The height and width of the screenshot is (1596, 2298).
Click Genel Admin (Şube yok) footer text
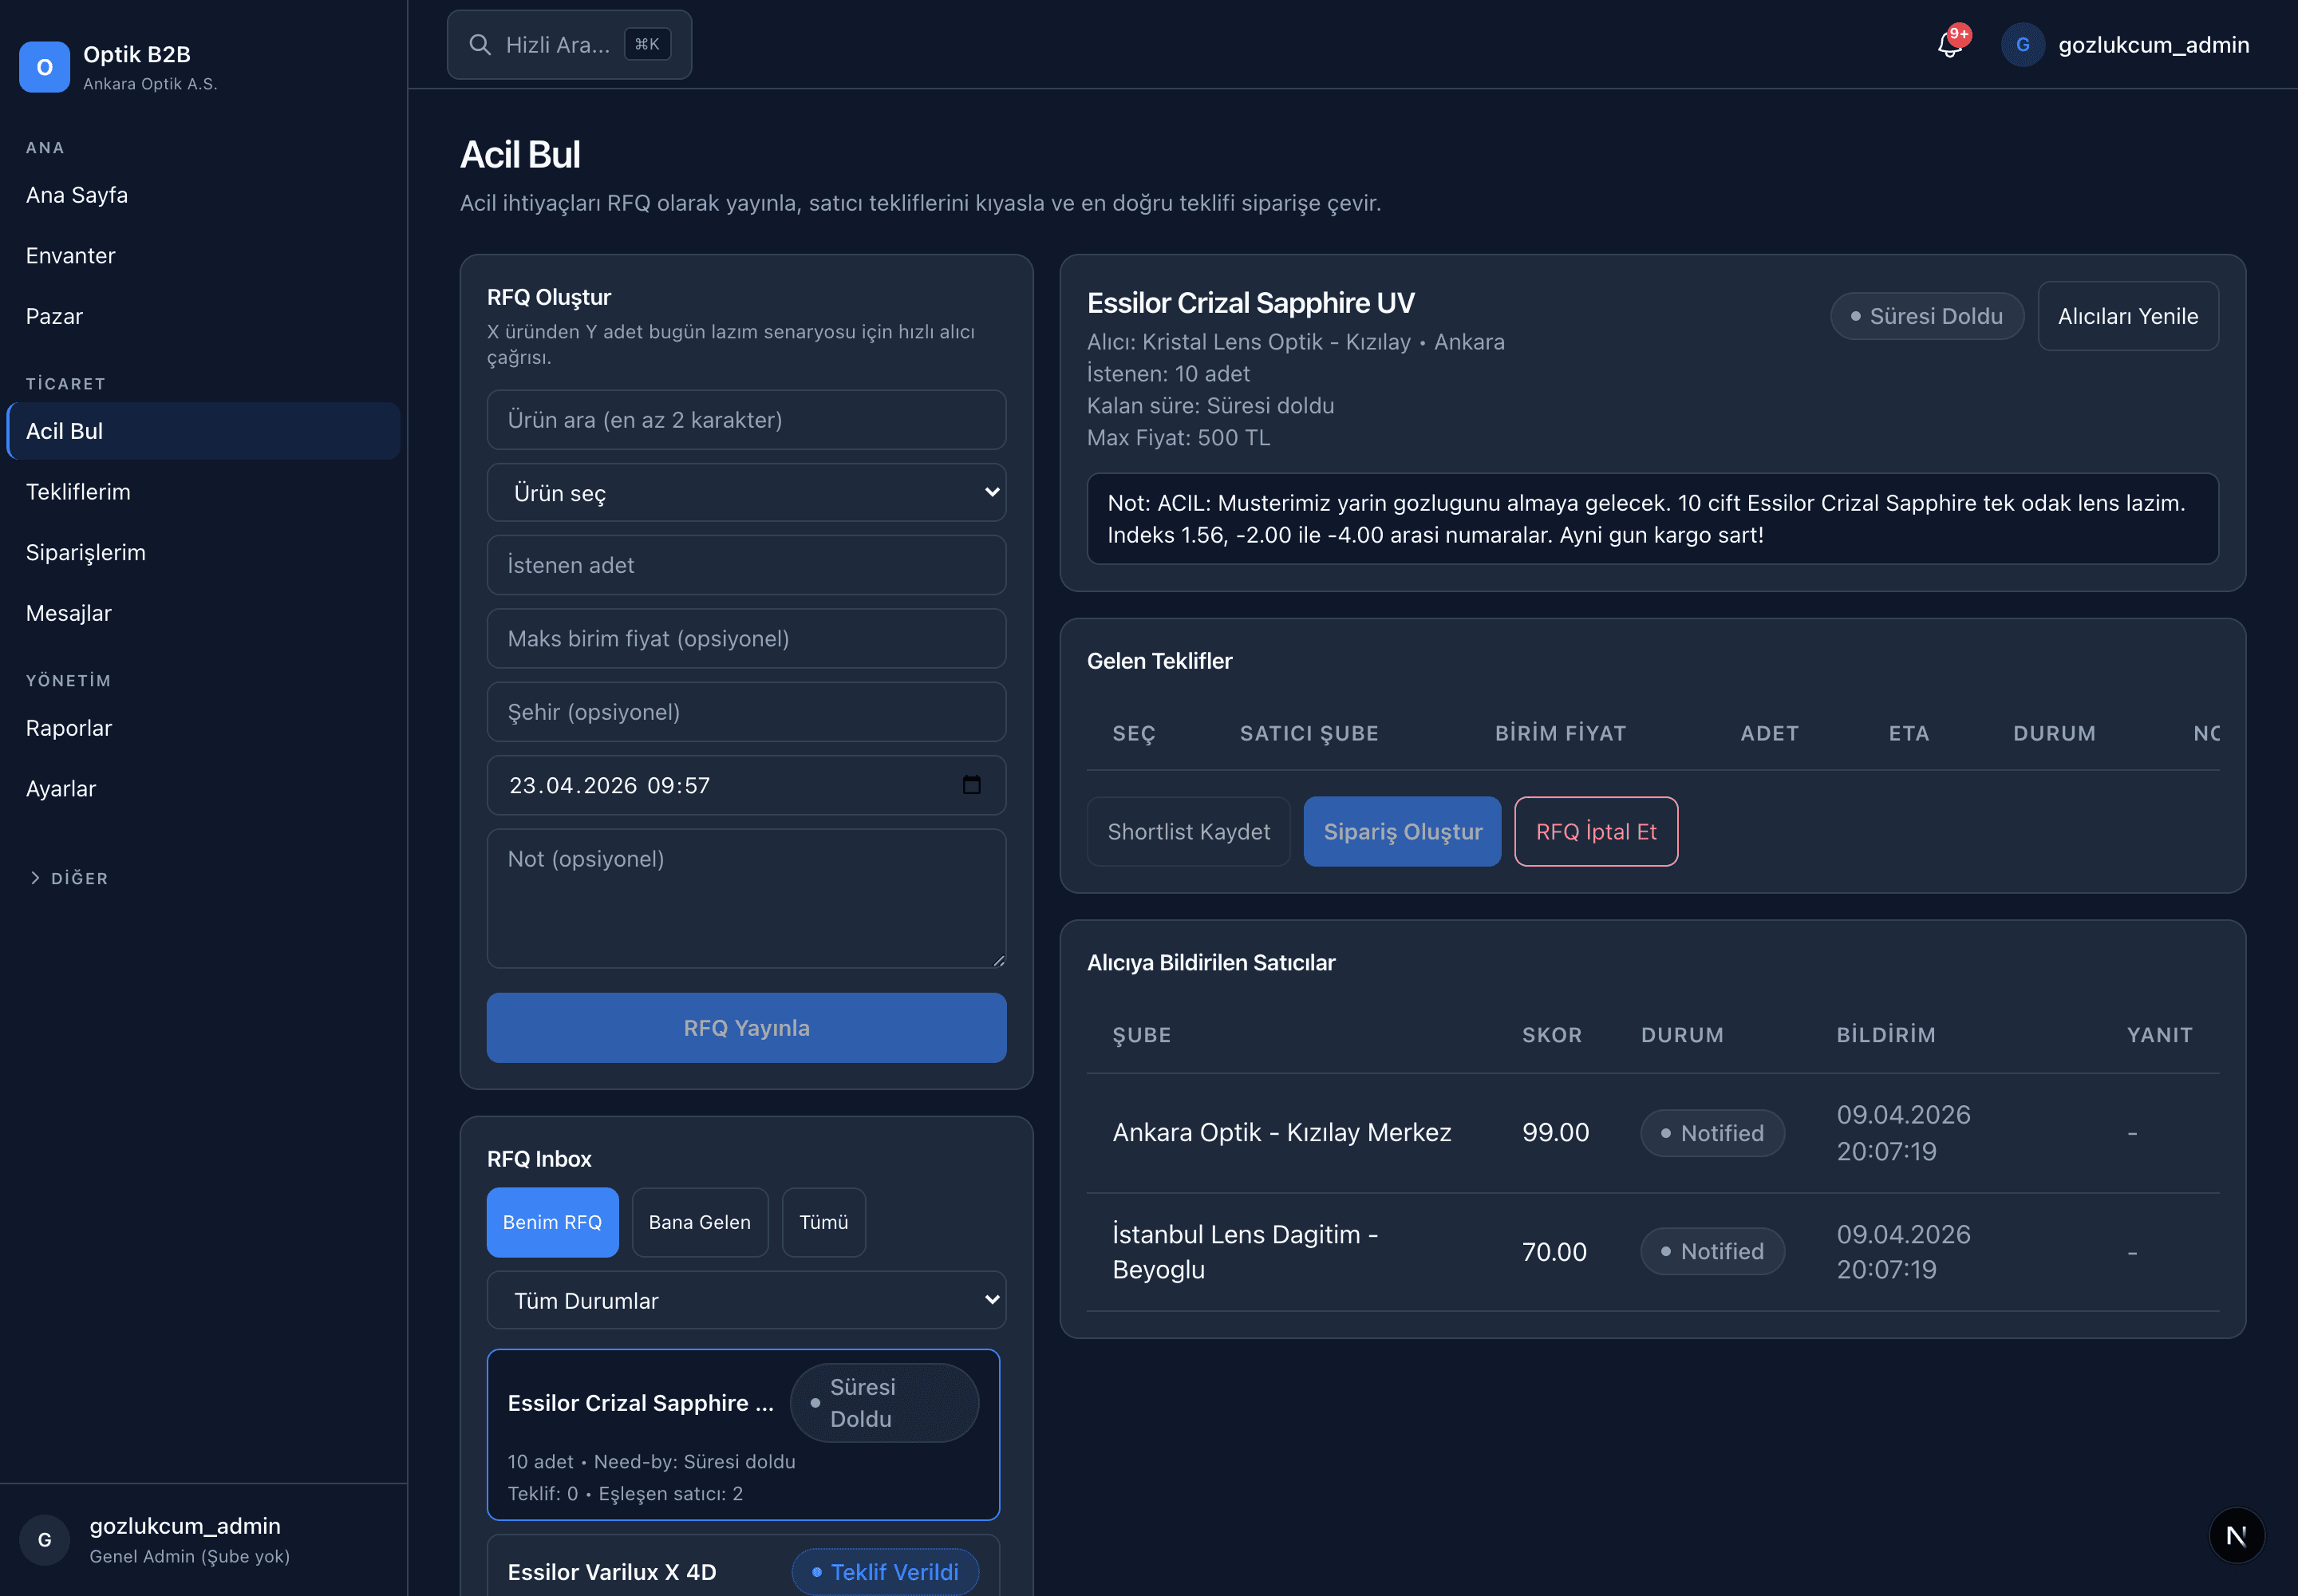click(190, 1556)
